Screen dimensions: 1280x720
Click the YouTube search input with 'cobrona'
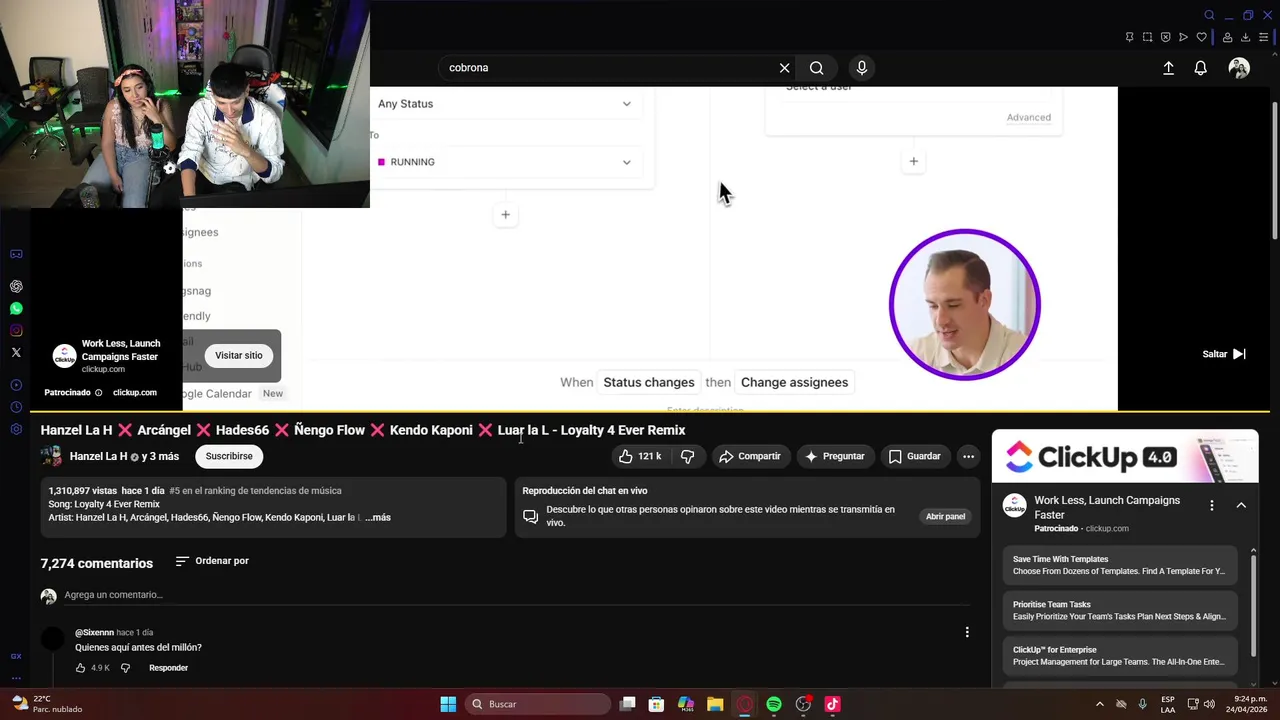[x=610, y=68]
